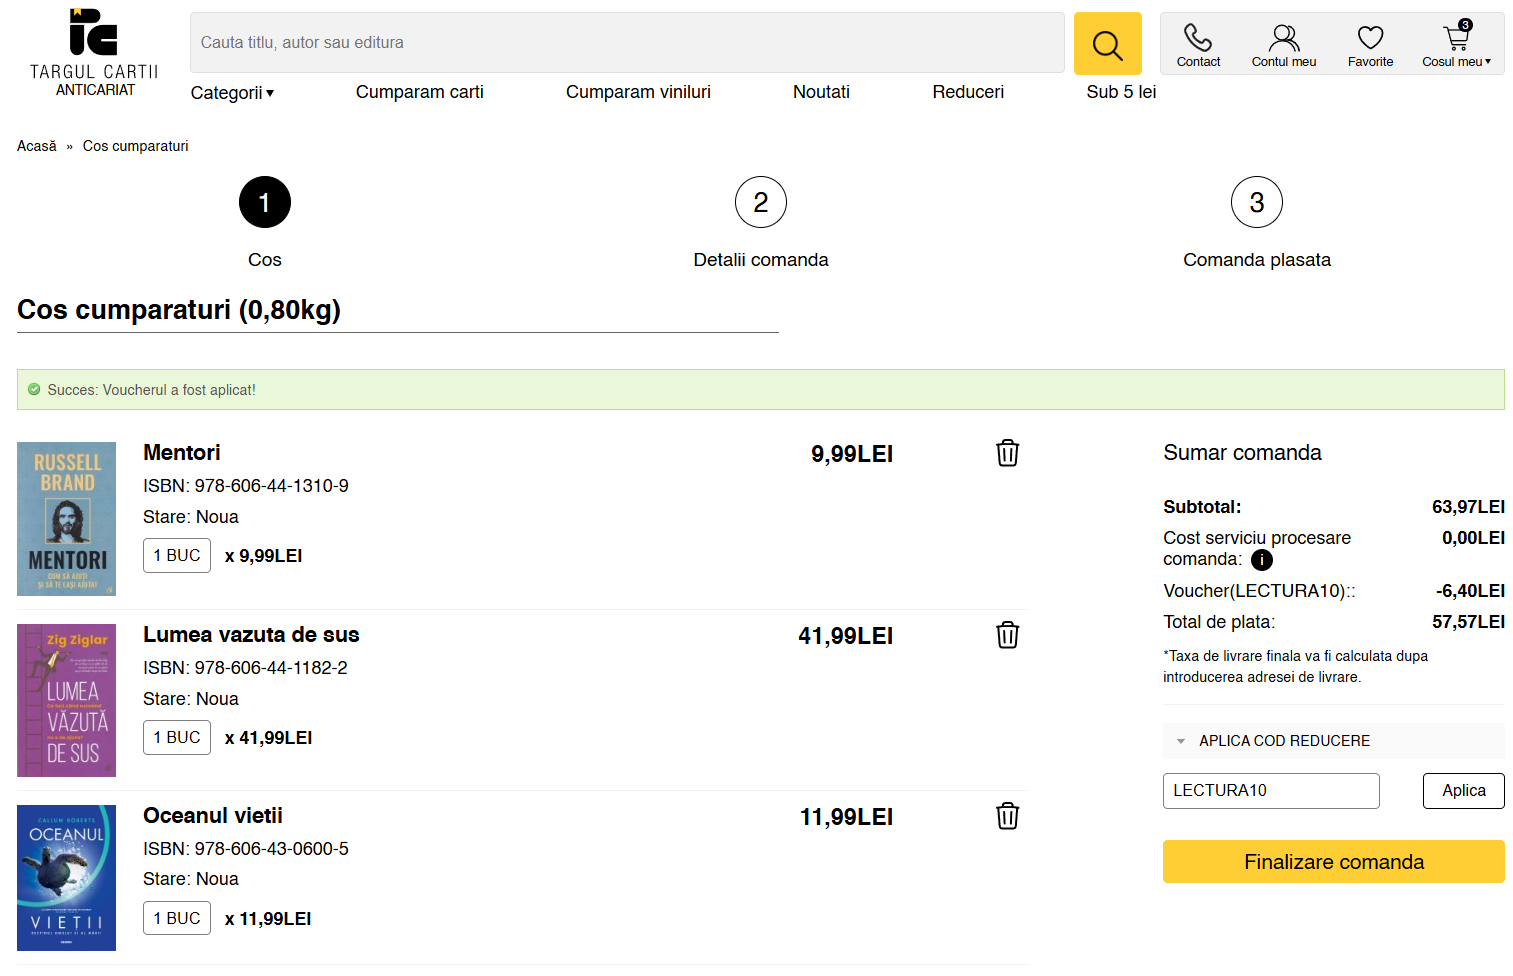Click the yellow search magnifier button
Image resolution: width=1513 pixels, height=976 pixels.
pos(1107,44)
